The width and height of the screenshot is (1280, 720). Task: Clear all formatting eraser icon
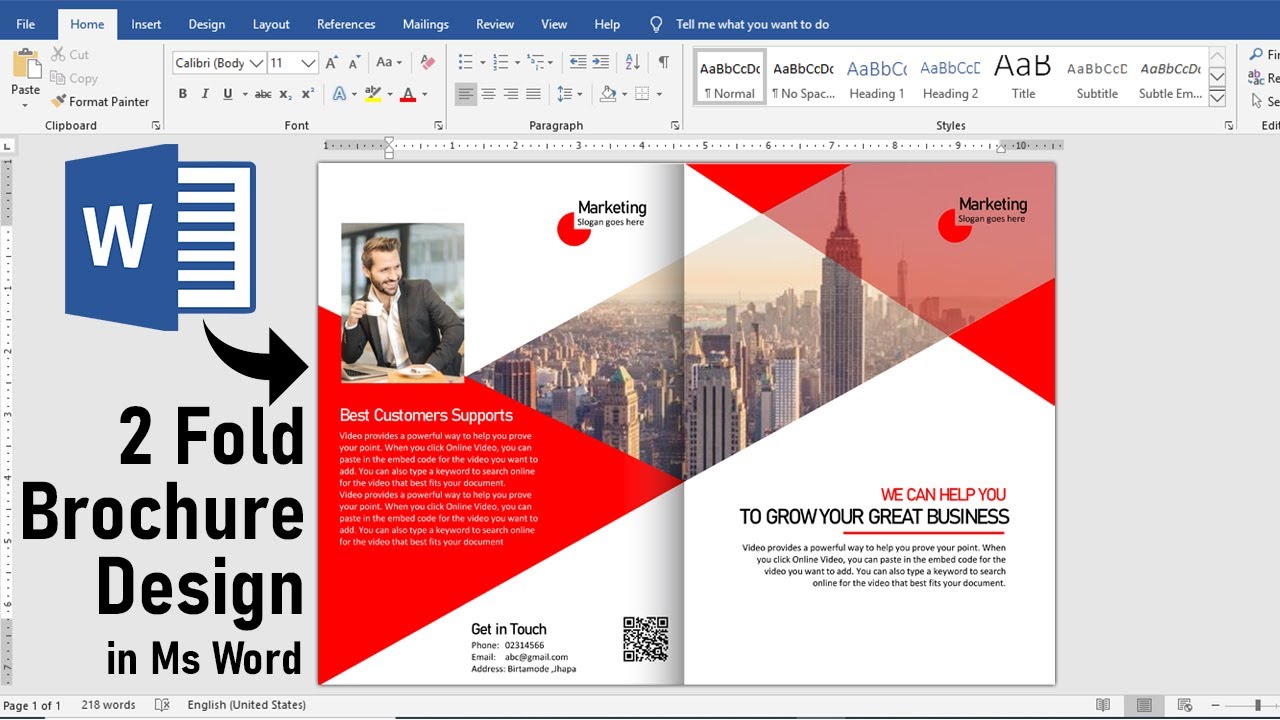click(x=428, y=63)
